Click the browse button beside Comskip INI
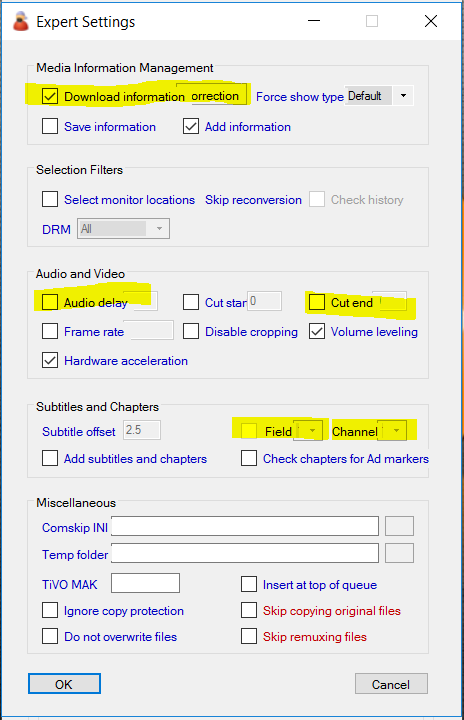Image resolution: width=464 pixels, height=720 pixels. [x=399, y=526]
